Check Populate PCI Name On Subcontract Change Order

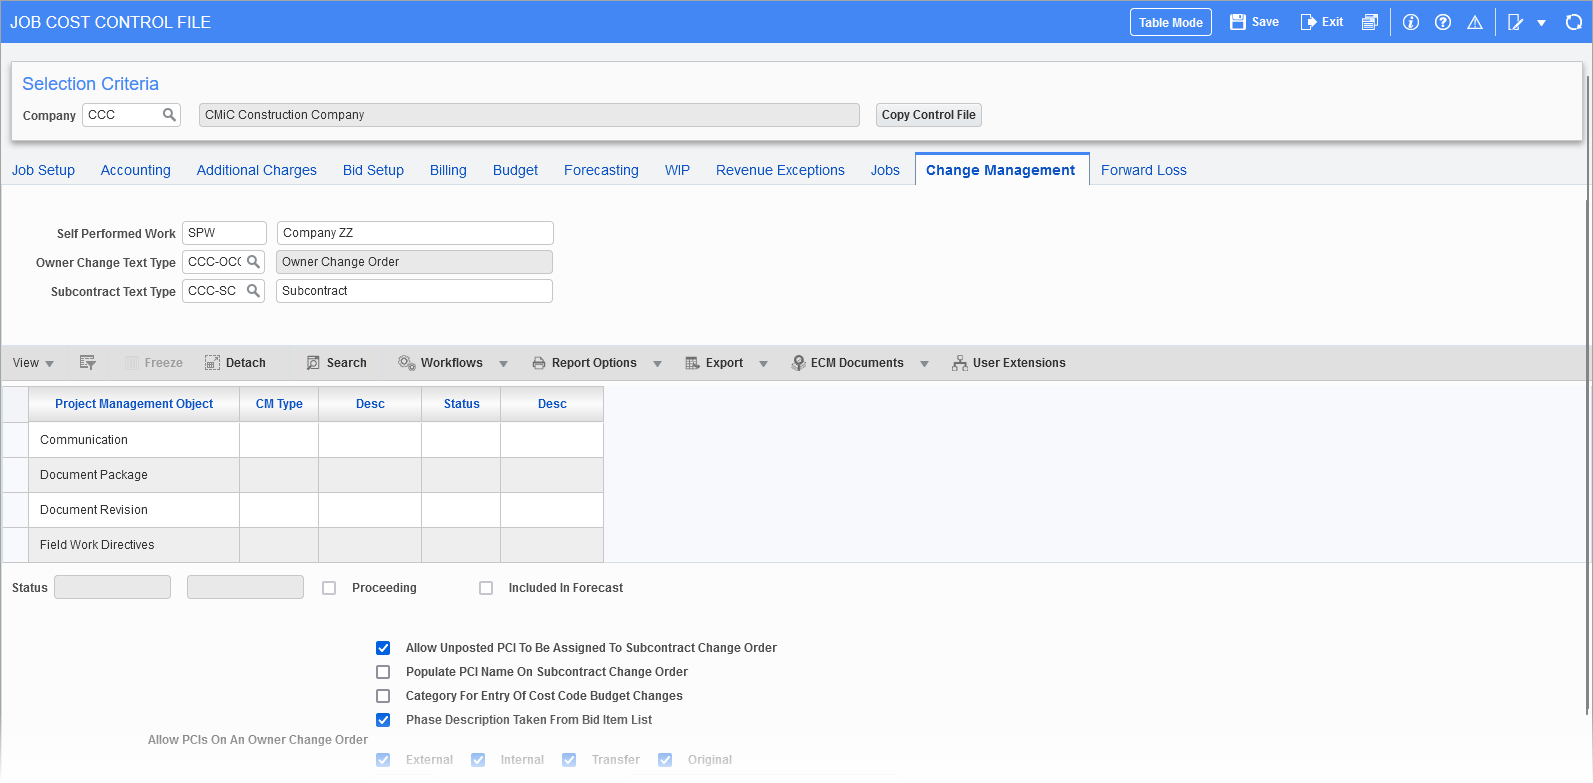[x=383, y=672]
